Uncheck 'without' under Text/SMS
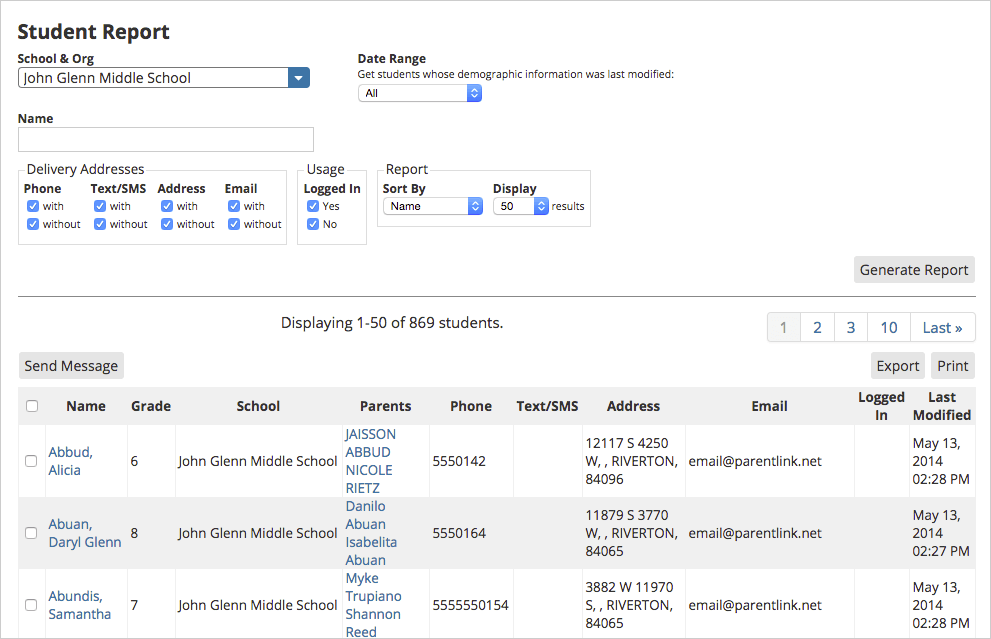Image resolution: width=991 pixels, height=639 pixels. [x=100, y=224]
